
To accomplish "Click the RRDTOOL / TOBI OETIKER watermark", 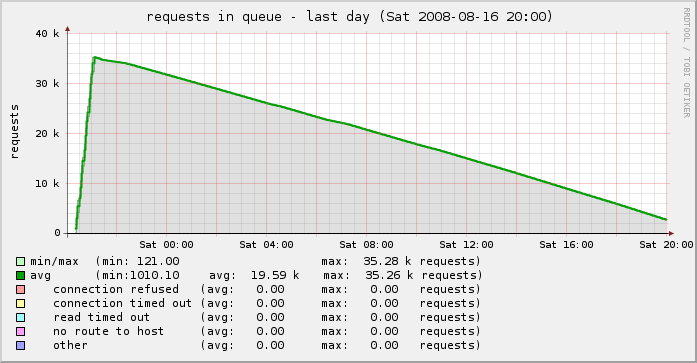I will tap(687, 63).
